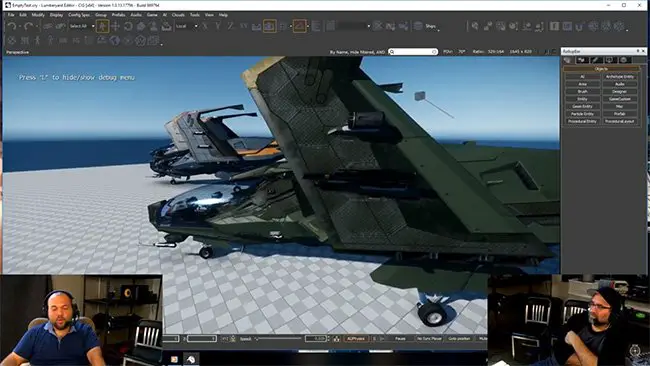This screenshot has height=366, width=650.
Task: Click the Ratio value in viewport header
Action: pyautogui.click(x=495, y=52)
